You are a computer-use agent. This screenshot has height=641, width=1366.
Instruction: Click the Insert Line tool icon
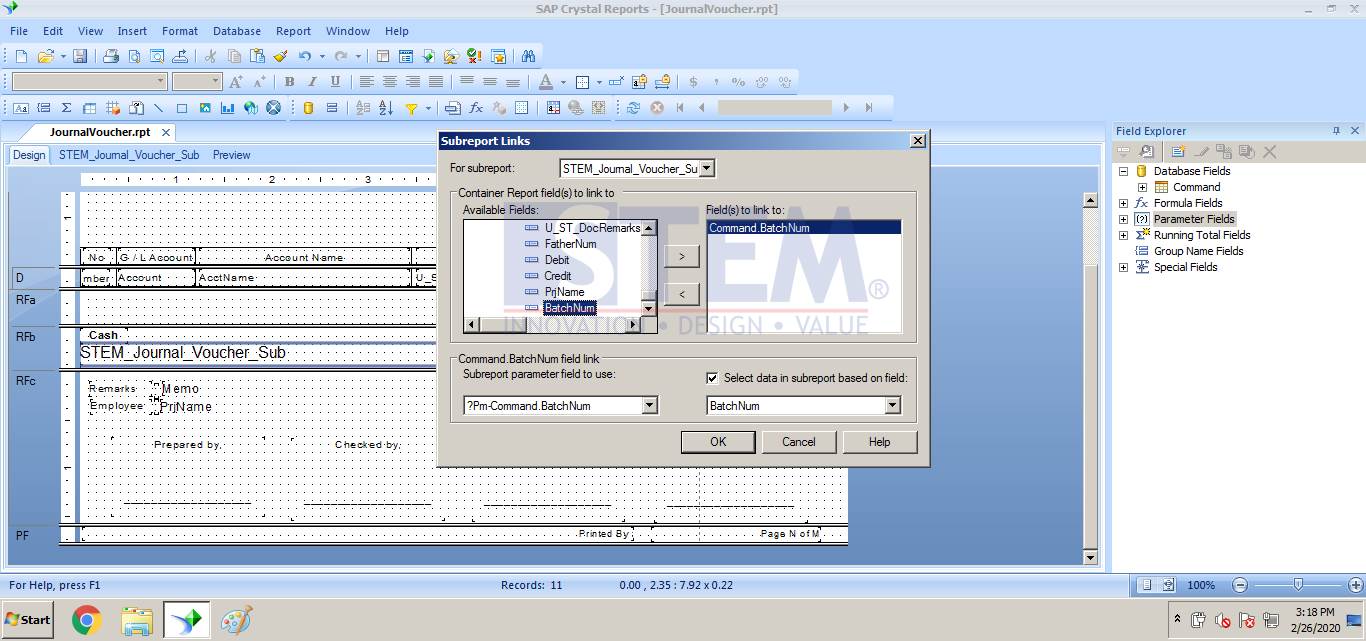(159, 108)
